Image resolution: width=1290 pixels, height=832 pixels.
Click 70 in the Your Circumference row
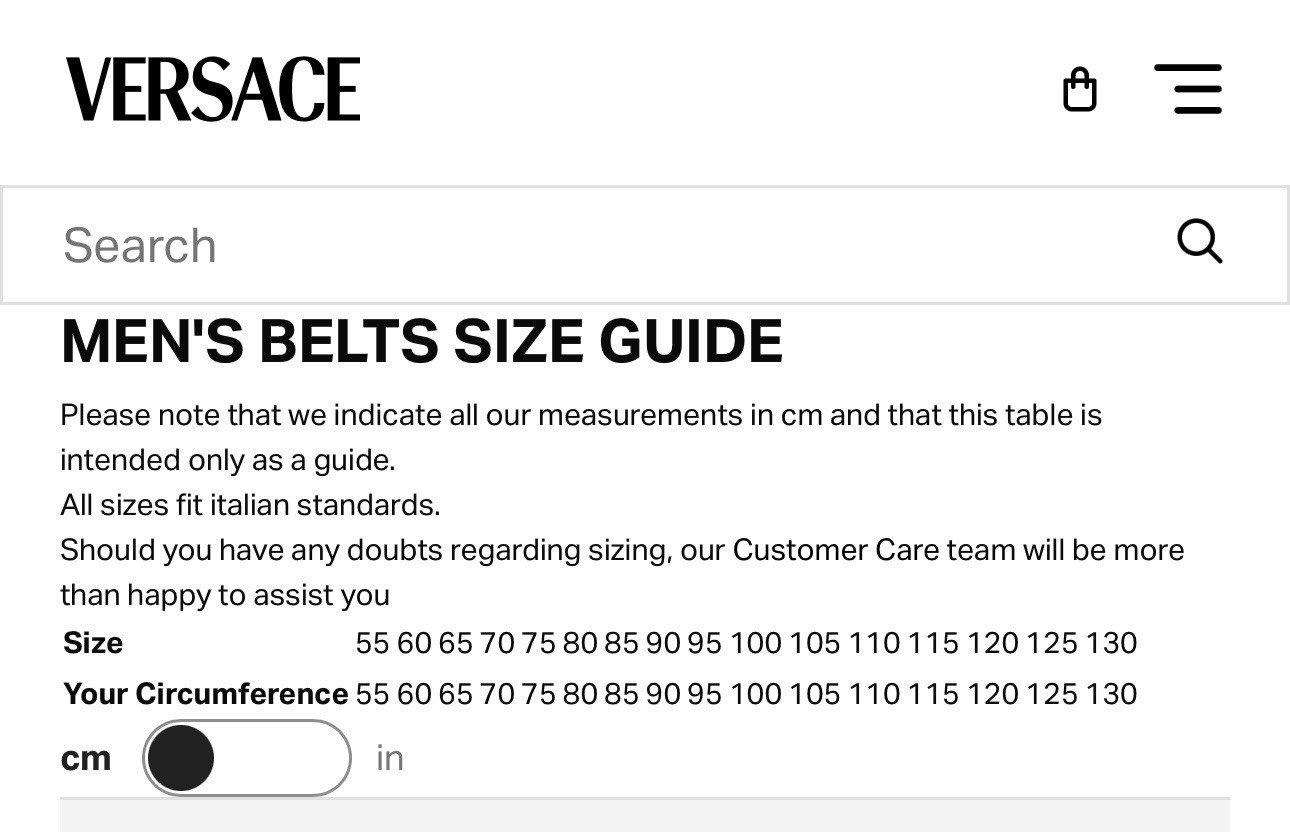497,694
